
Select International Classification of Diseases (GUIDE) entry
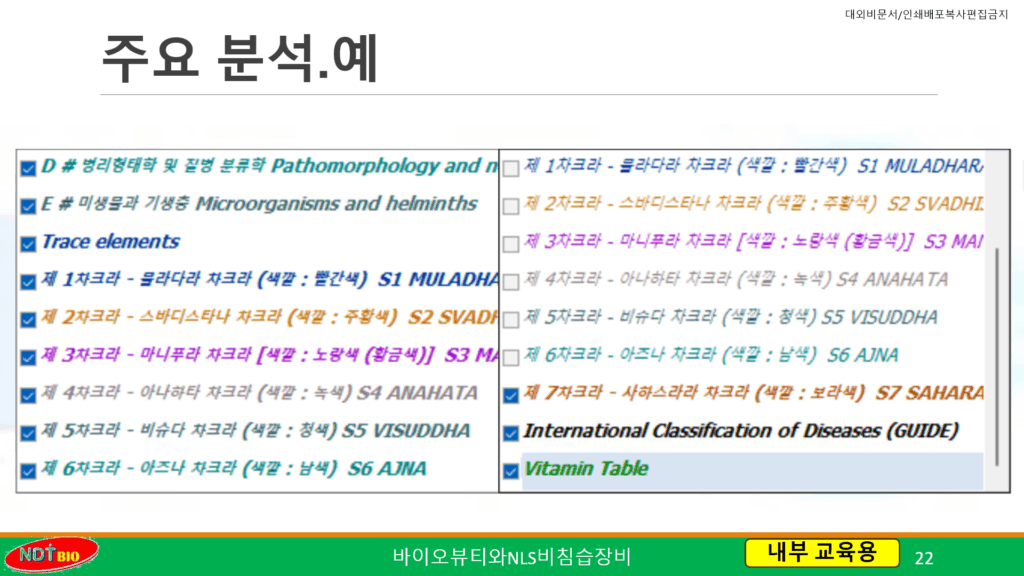740,431
